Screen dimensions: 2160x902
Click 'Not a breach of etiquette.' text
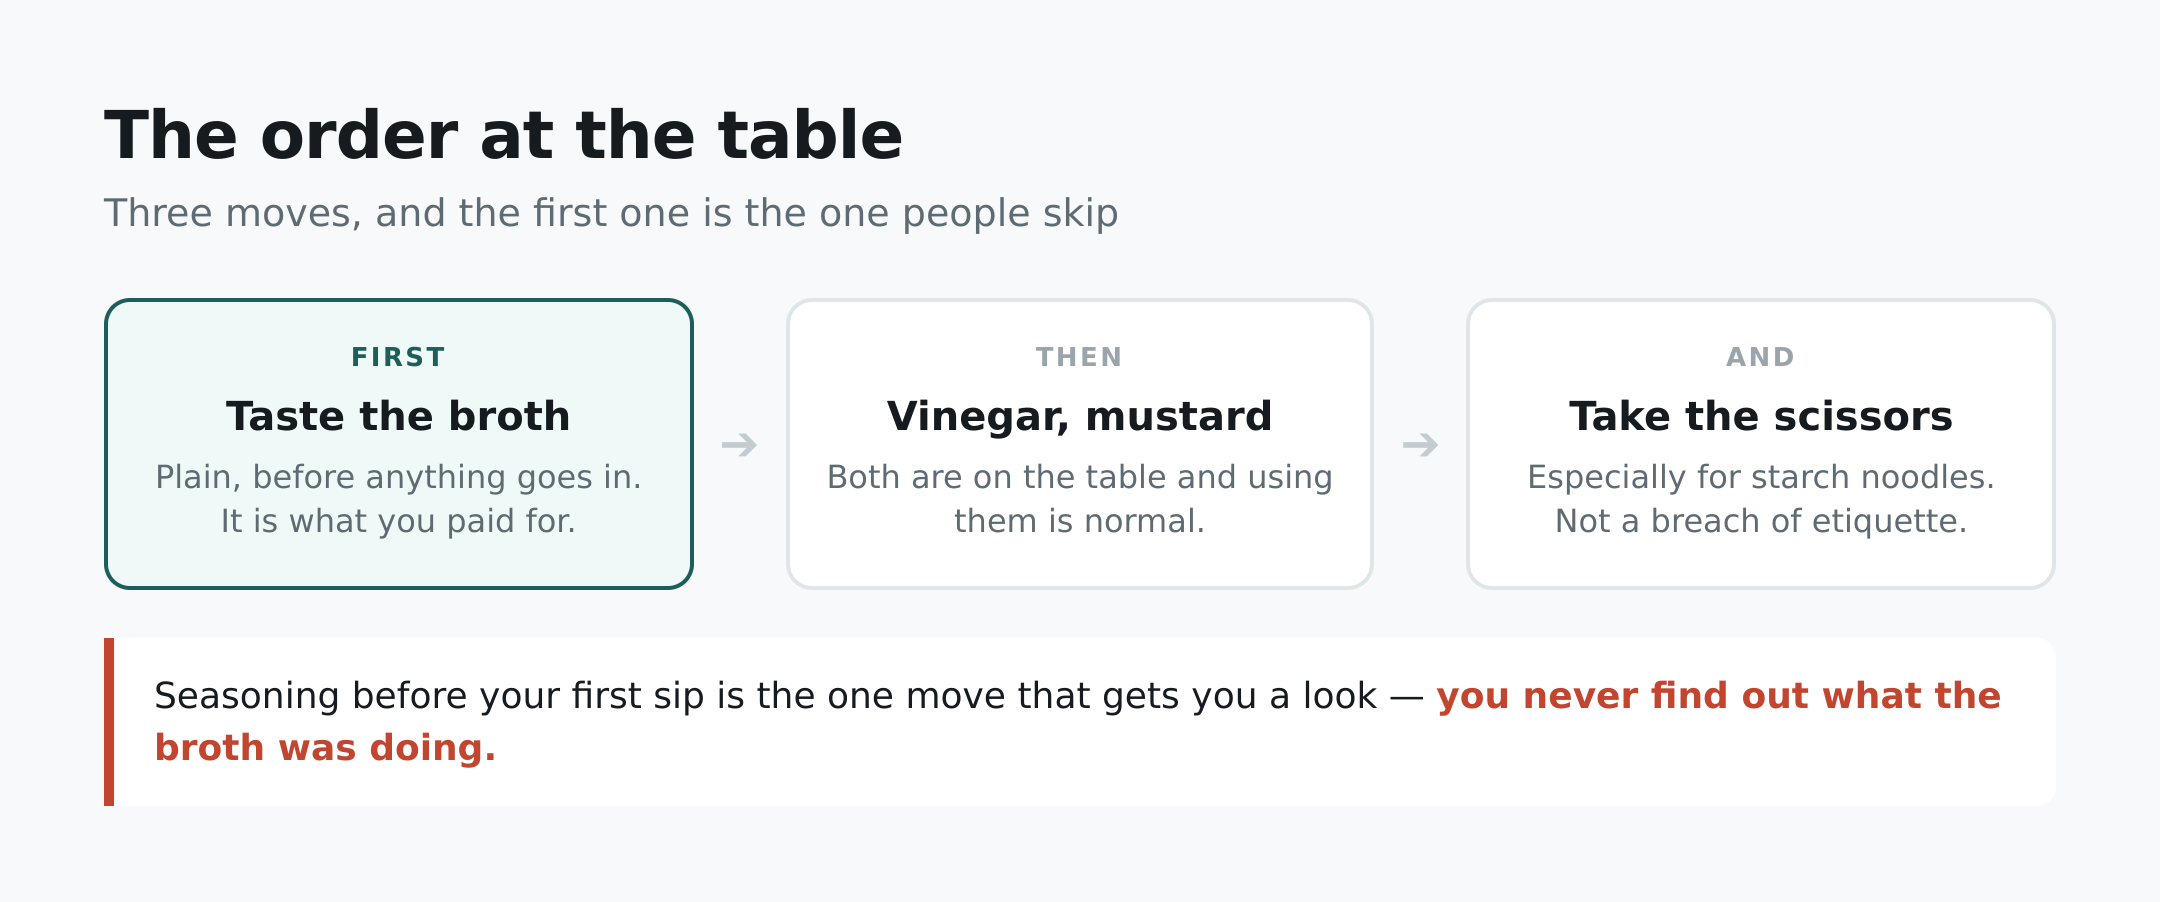pyautogui.click(x=1760, y=521)
